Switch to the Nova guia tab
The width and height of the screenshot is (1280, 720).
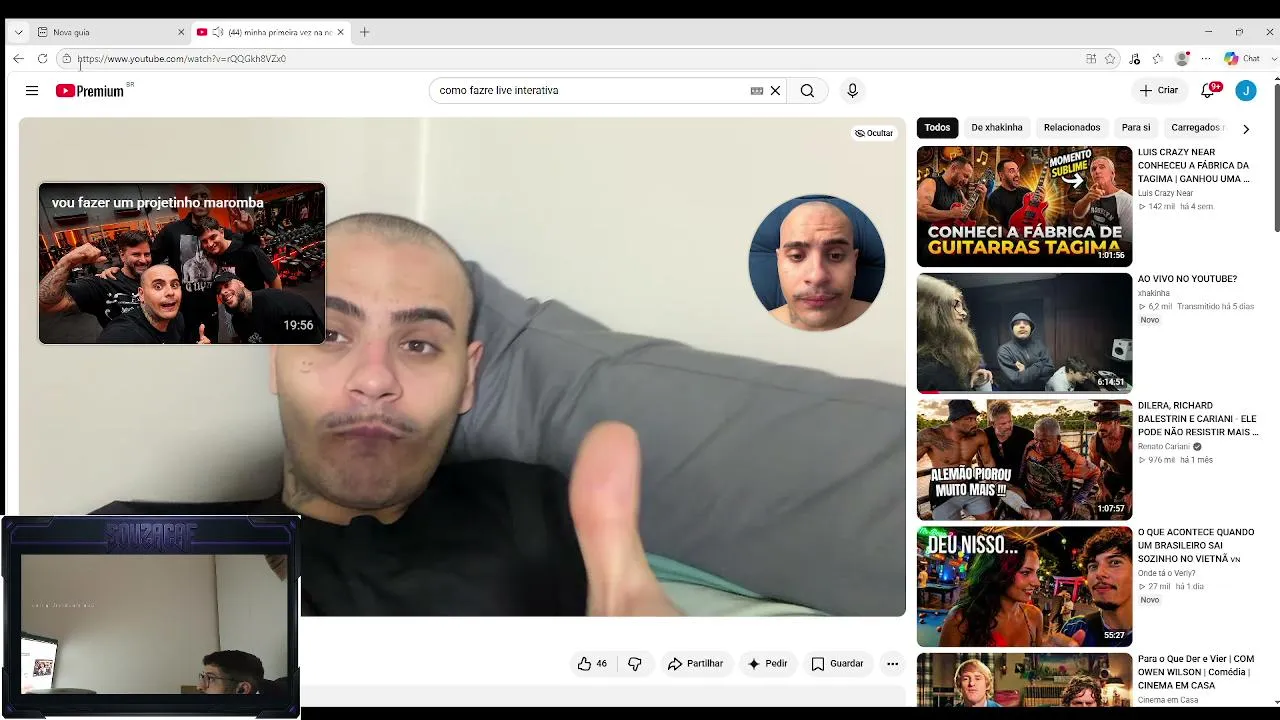110,32
